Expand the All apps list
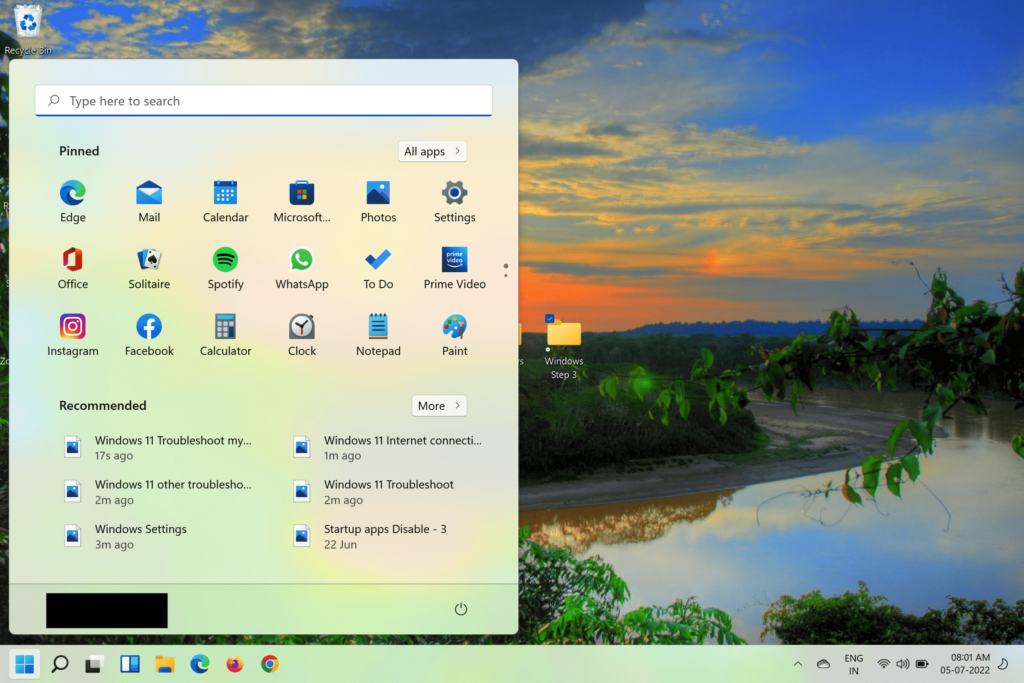Viewport: 1024px width, 683px height. [x=432, y=151]
